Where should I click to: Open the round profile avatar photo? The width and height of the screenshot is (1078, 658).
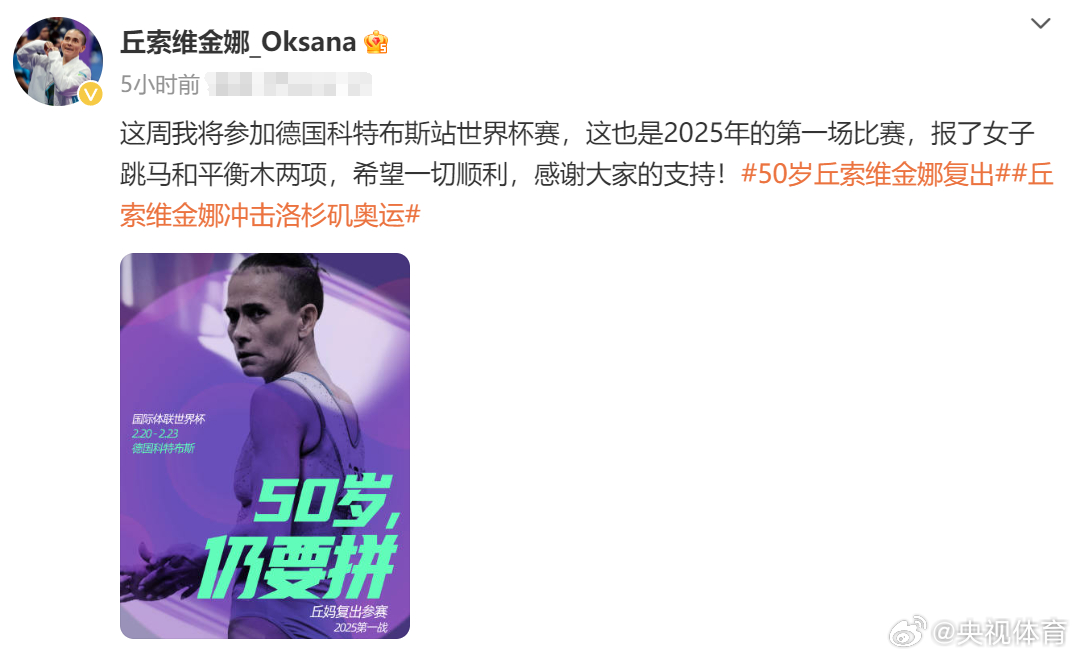coord(58,61)
